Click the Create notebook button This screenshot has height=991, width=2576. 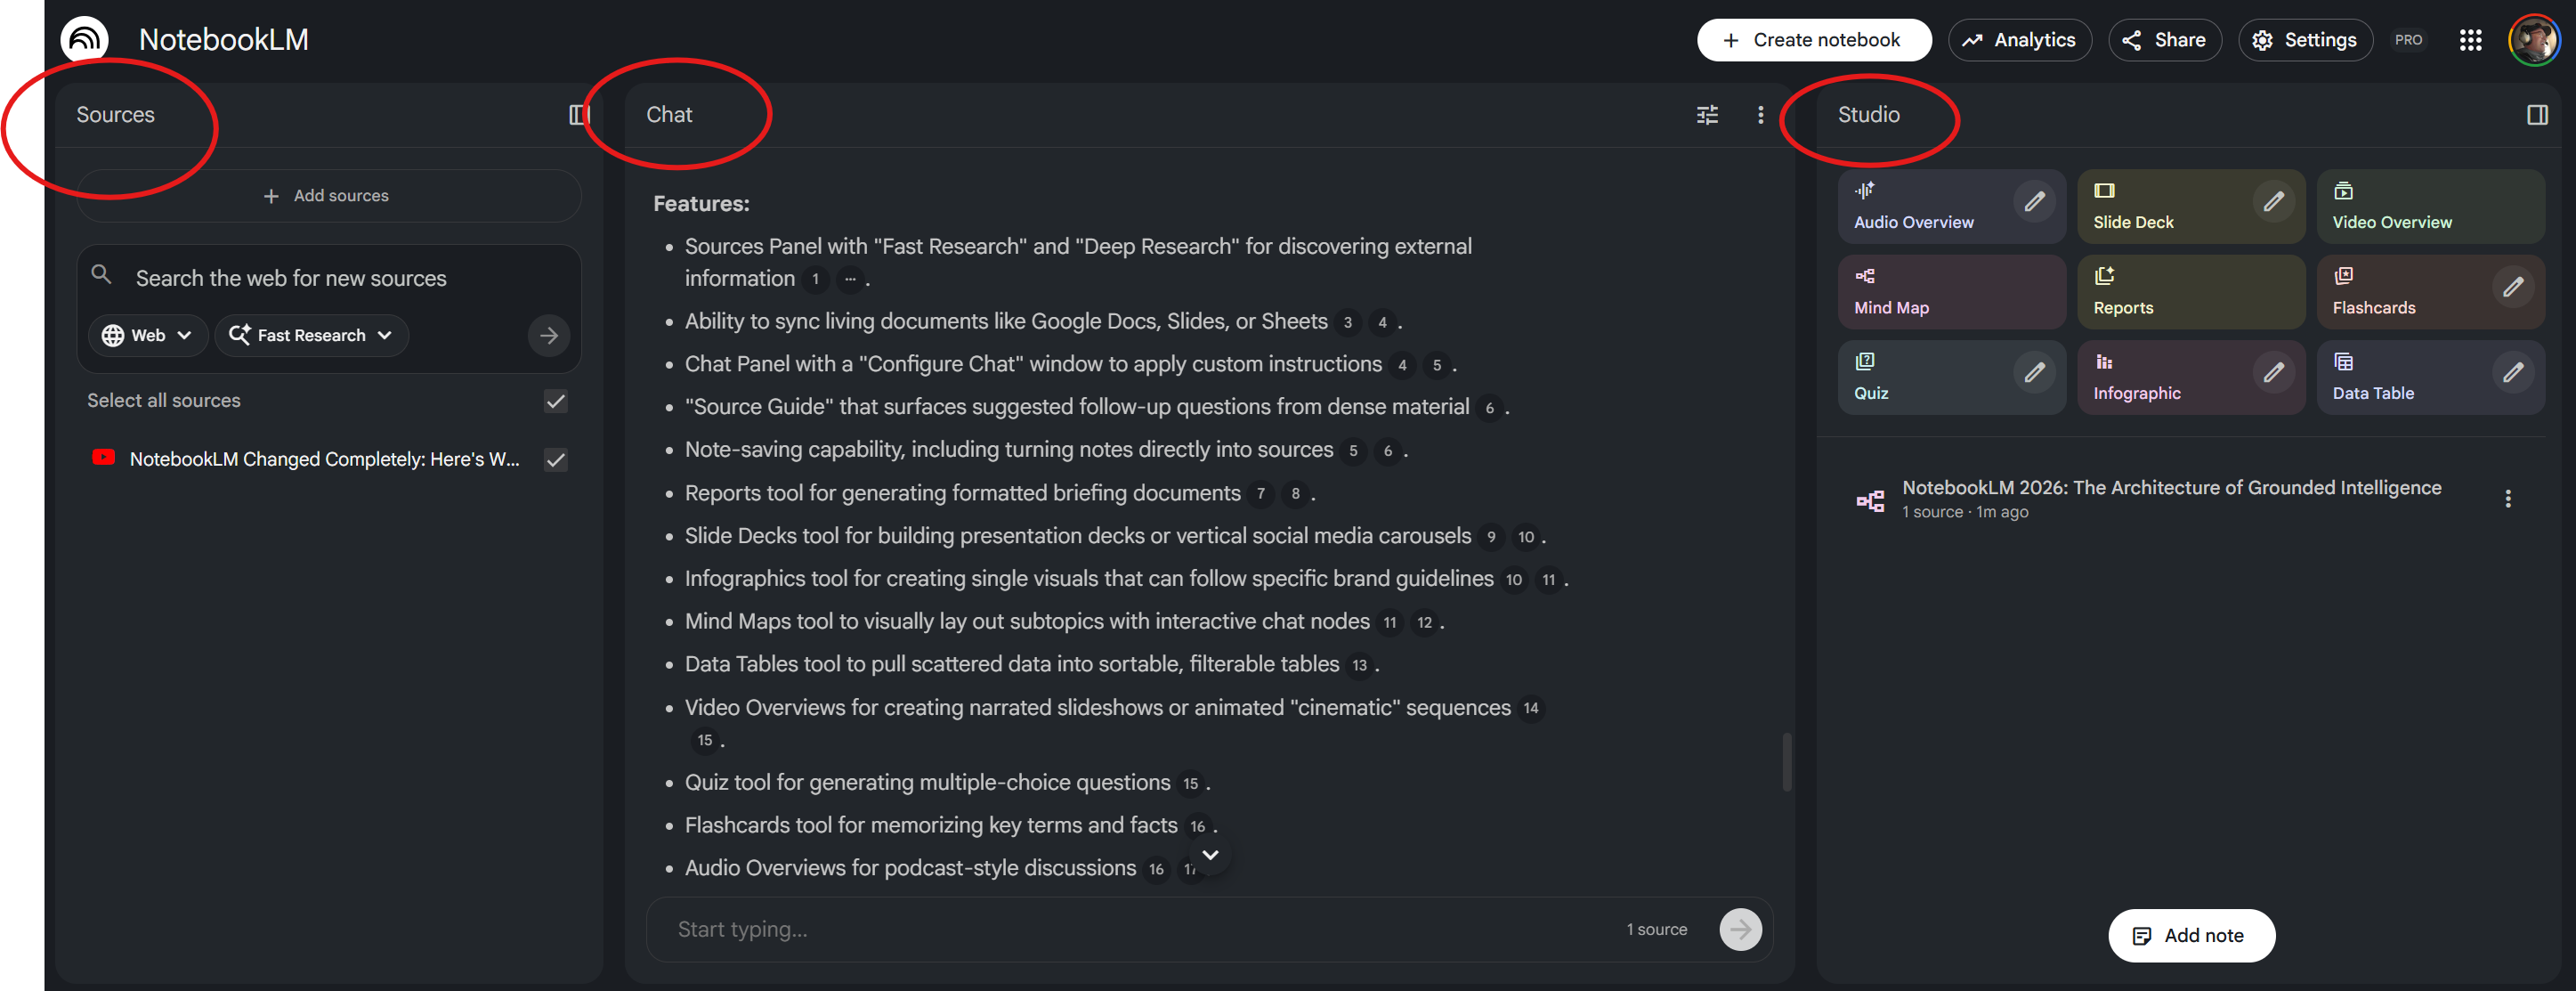tap(1814, 39)
